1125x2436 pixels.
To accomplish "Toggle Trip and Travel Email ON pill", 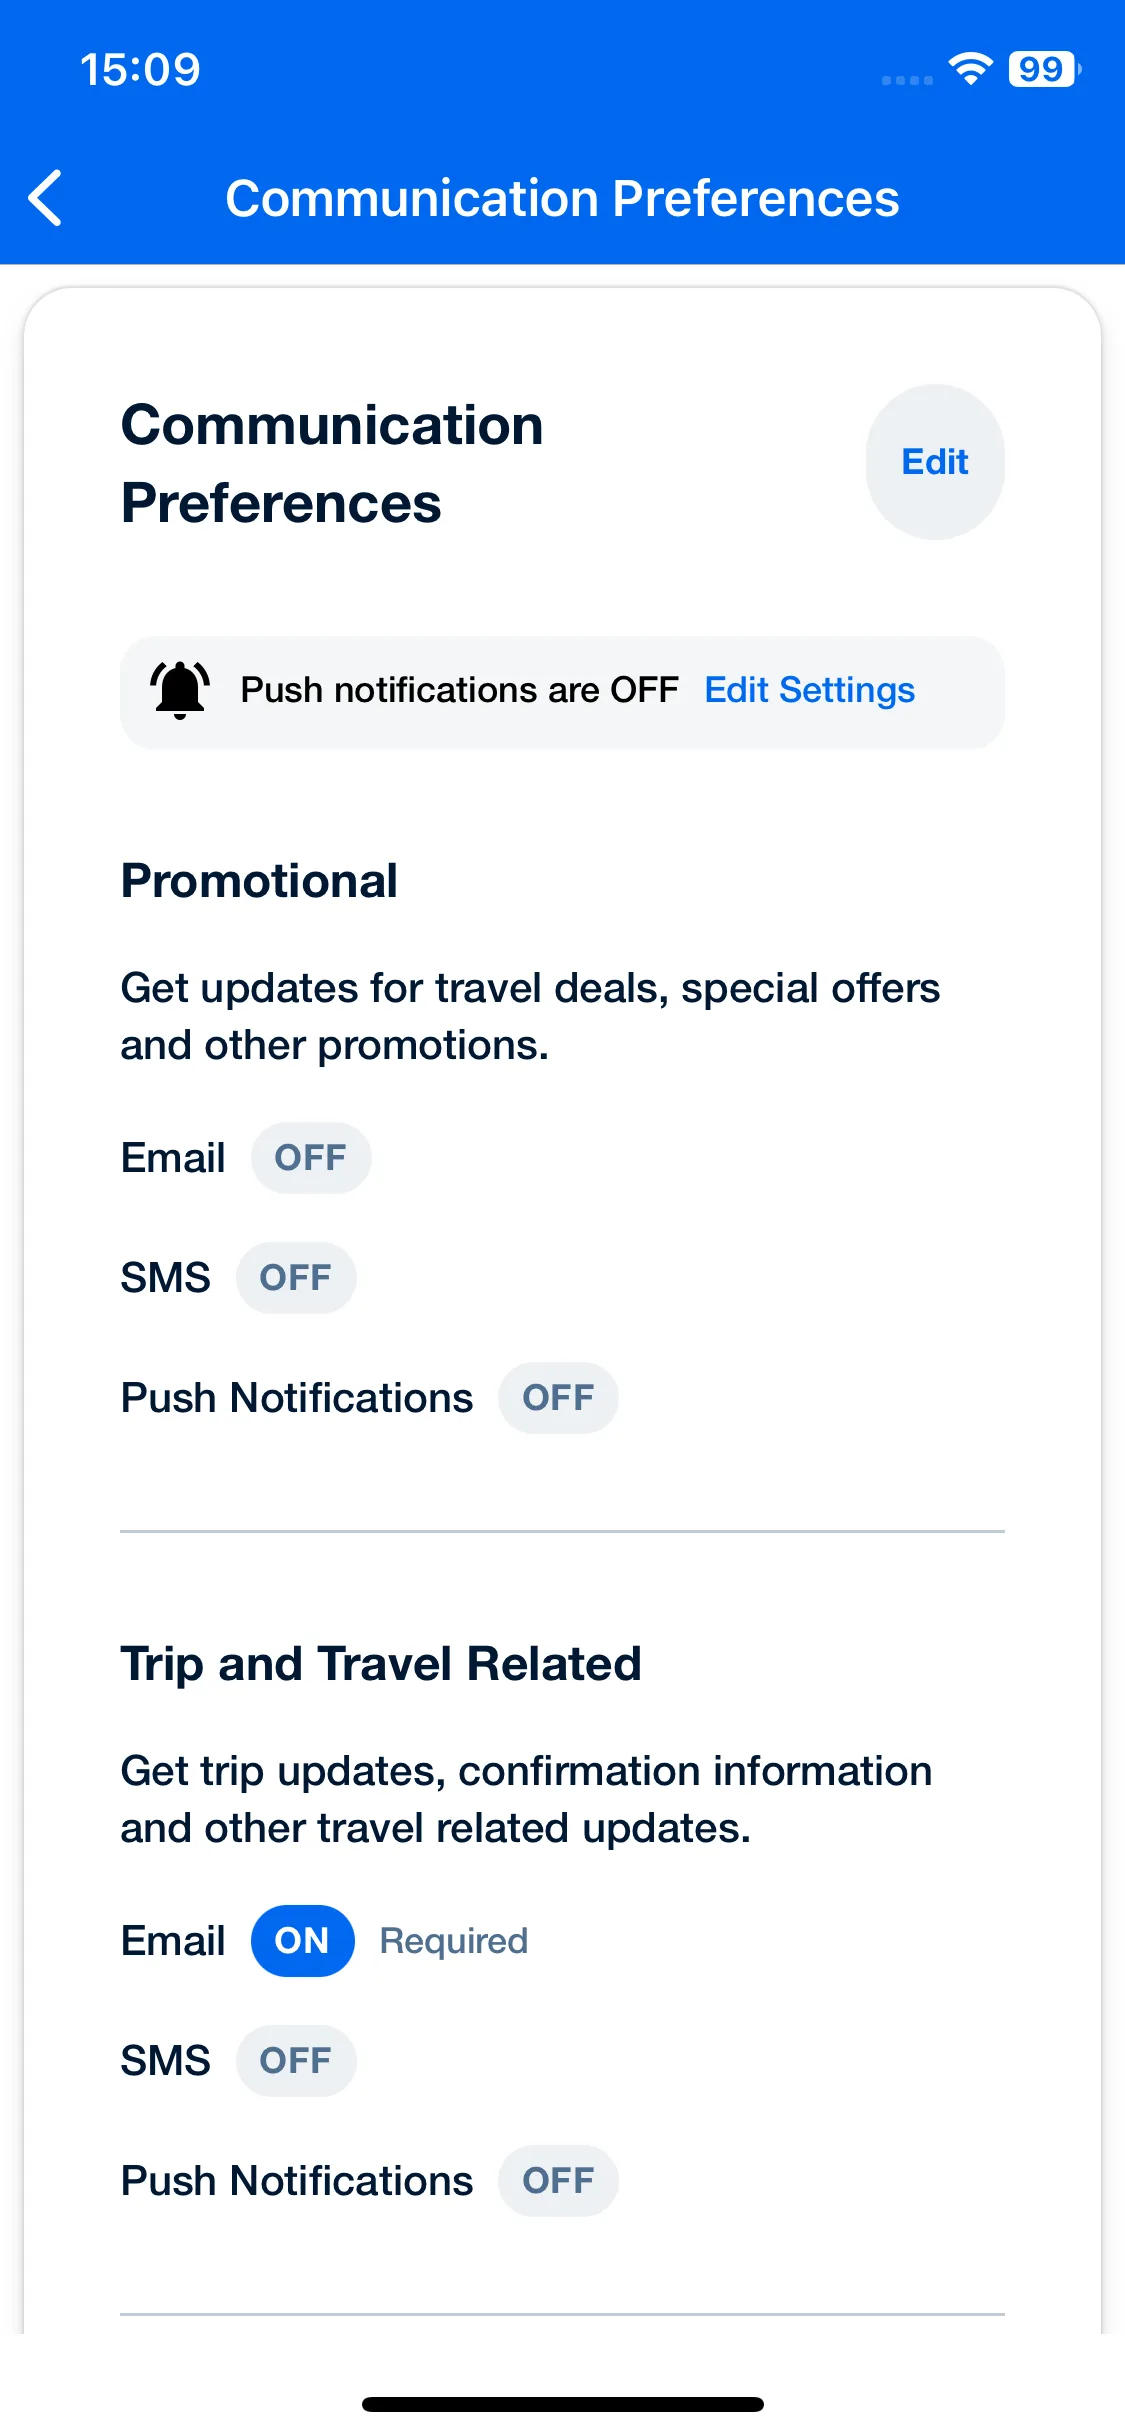I will coord(302,1941).
